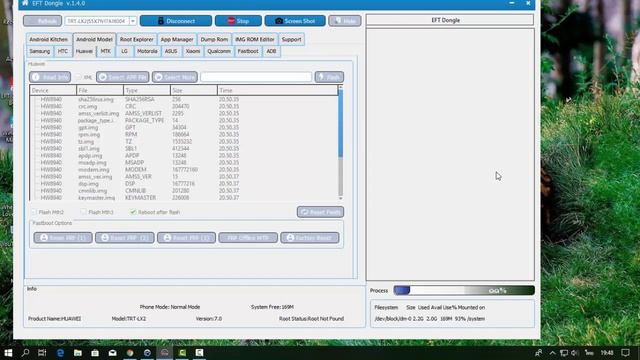Select the modem.img row
Screen dimensions: 640x360
click(x=184, y=170)
